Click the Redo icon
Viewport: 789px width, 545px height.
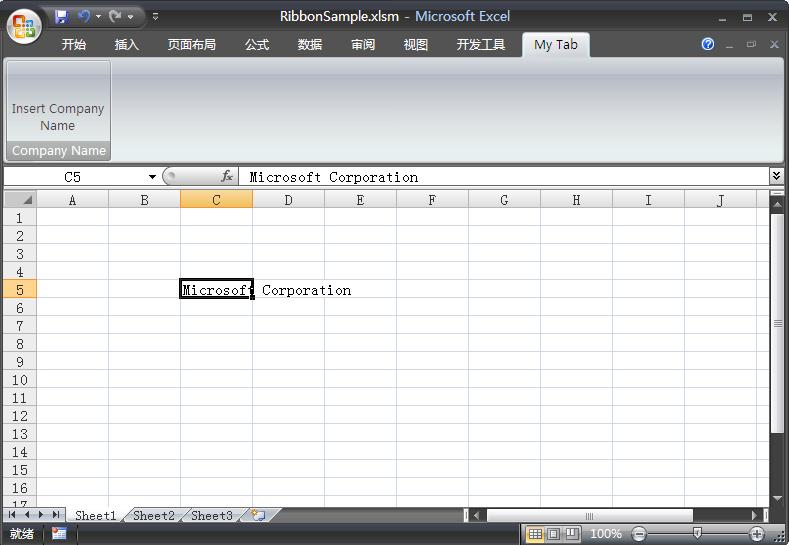(x=115, y=17)
